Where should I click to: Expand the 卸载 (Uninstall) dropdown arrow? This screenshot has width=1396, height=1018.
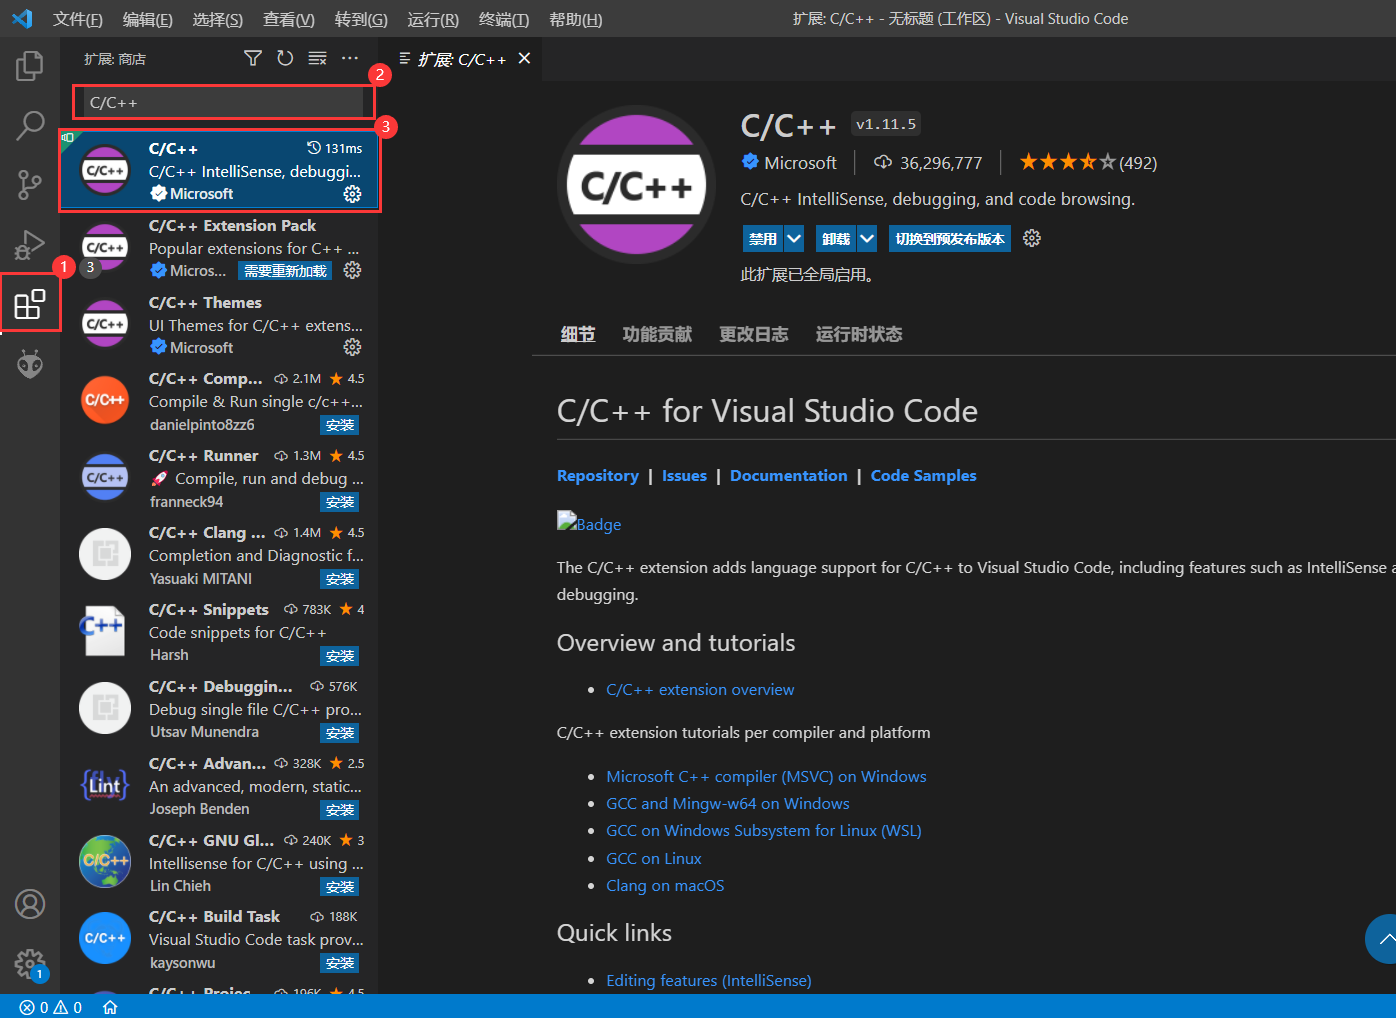(x=867, y=238)
